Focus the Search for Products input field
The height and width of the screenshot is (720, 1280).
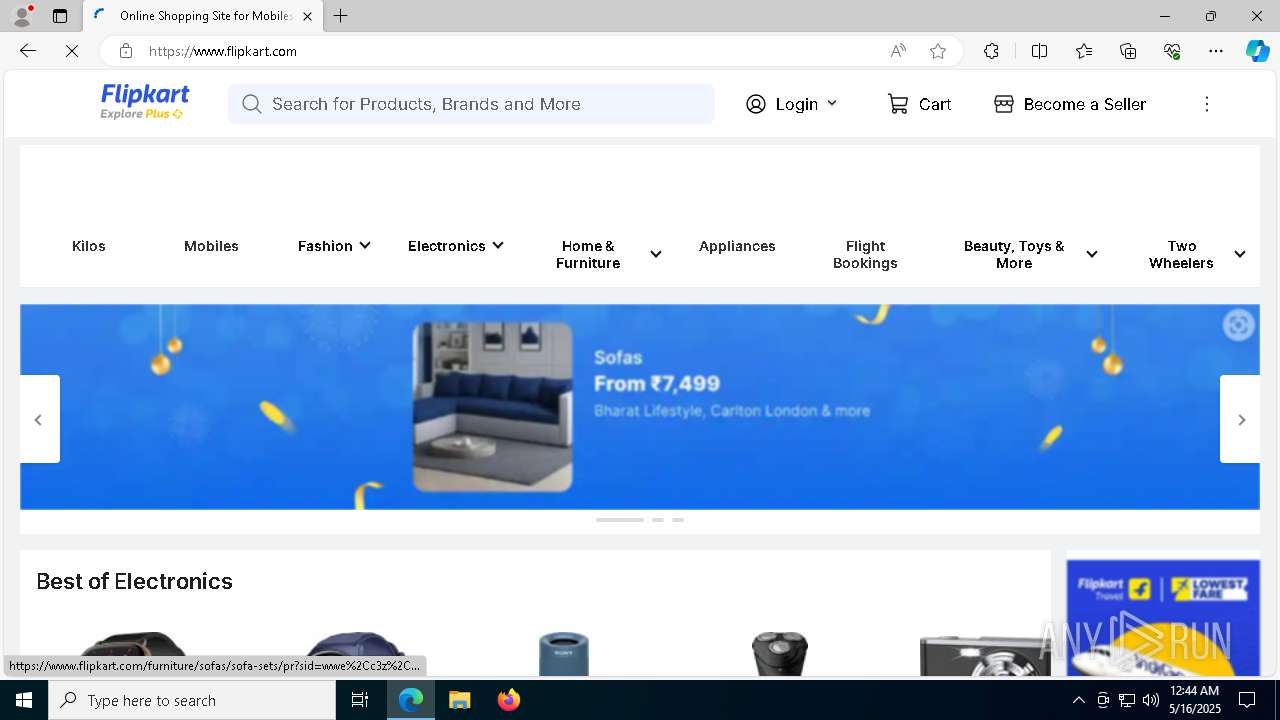pyautogui.click(x=471, y=104)
